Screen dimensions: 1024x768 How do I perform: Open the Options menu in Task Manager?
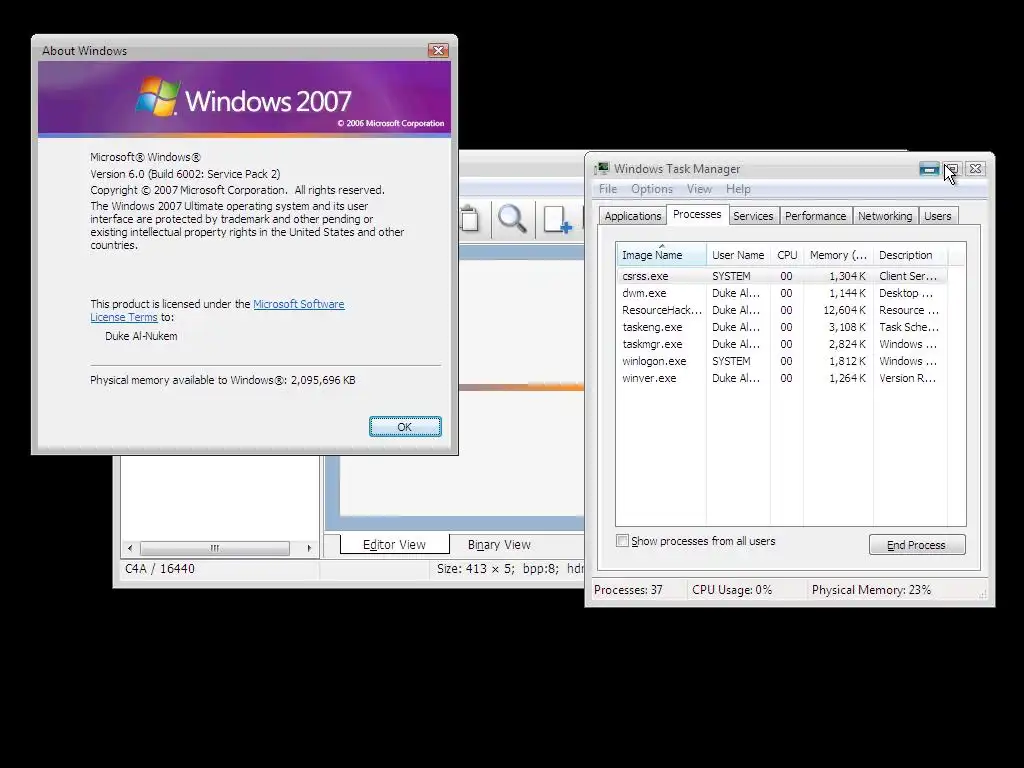coord(652,189)
